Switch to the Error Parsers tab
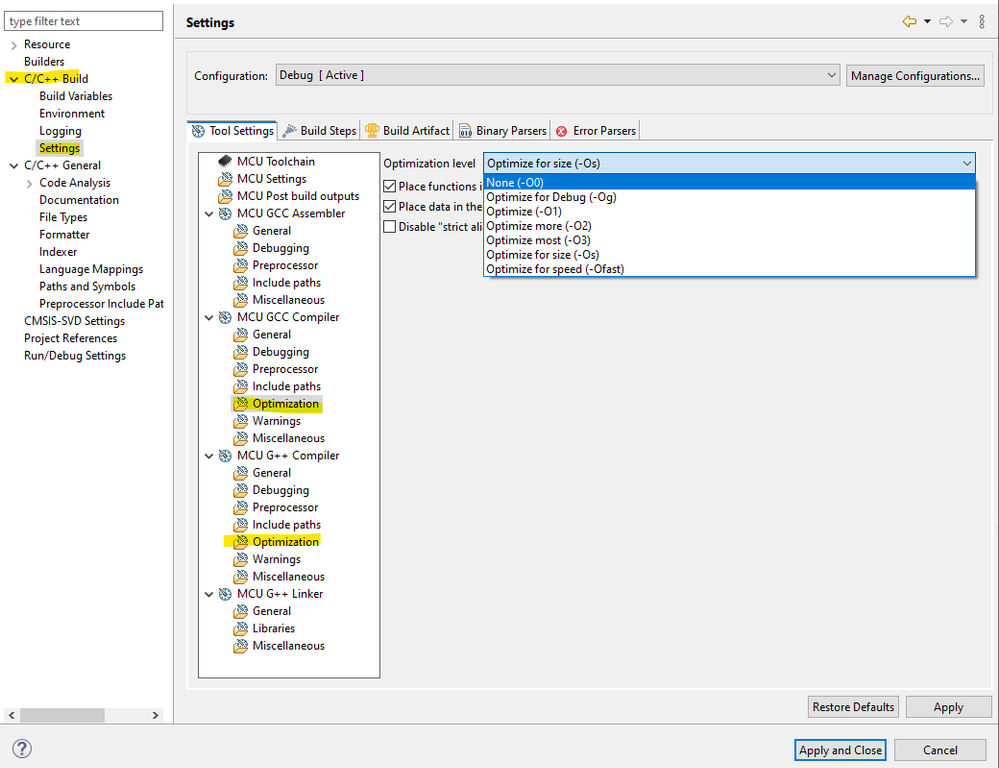The width and height of the screenshot is (999, 768). [596, 131]
